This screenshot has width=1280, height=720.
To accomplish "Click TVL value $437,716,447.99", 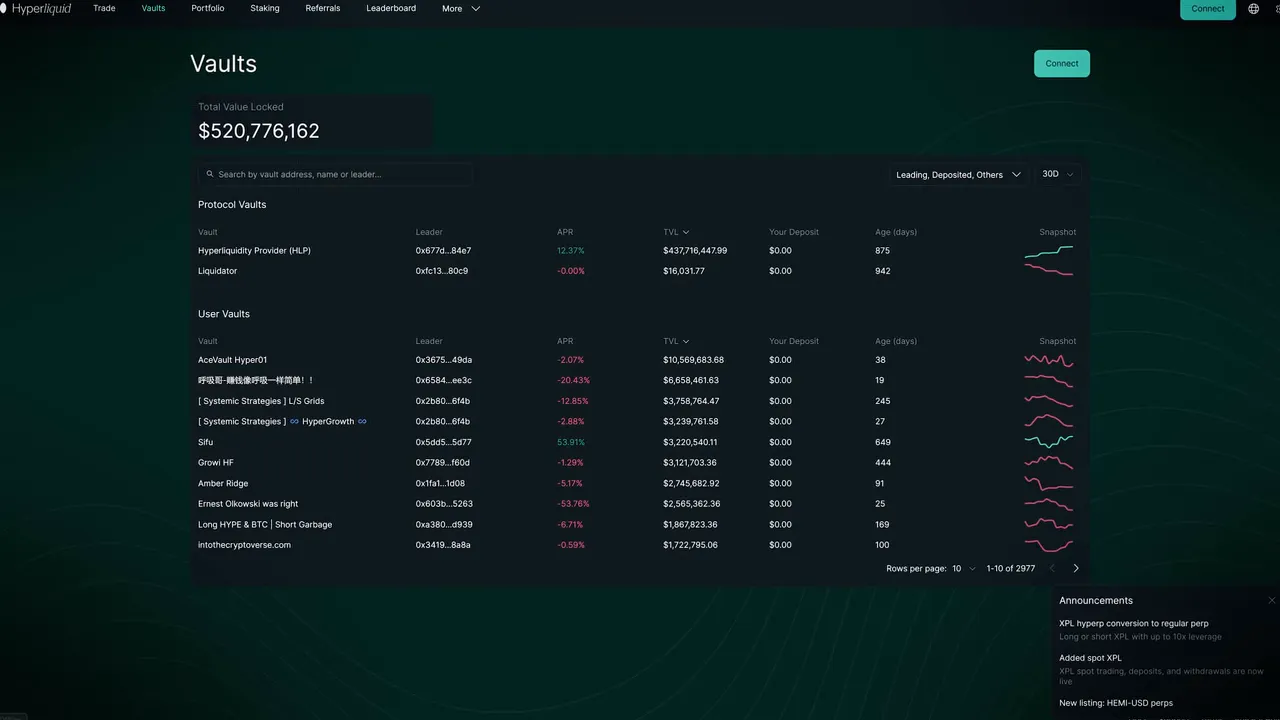I will point(695,251).
